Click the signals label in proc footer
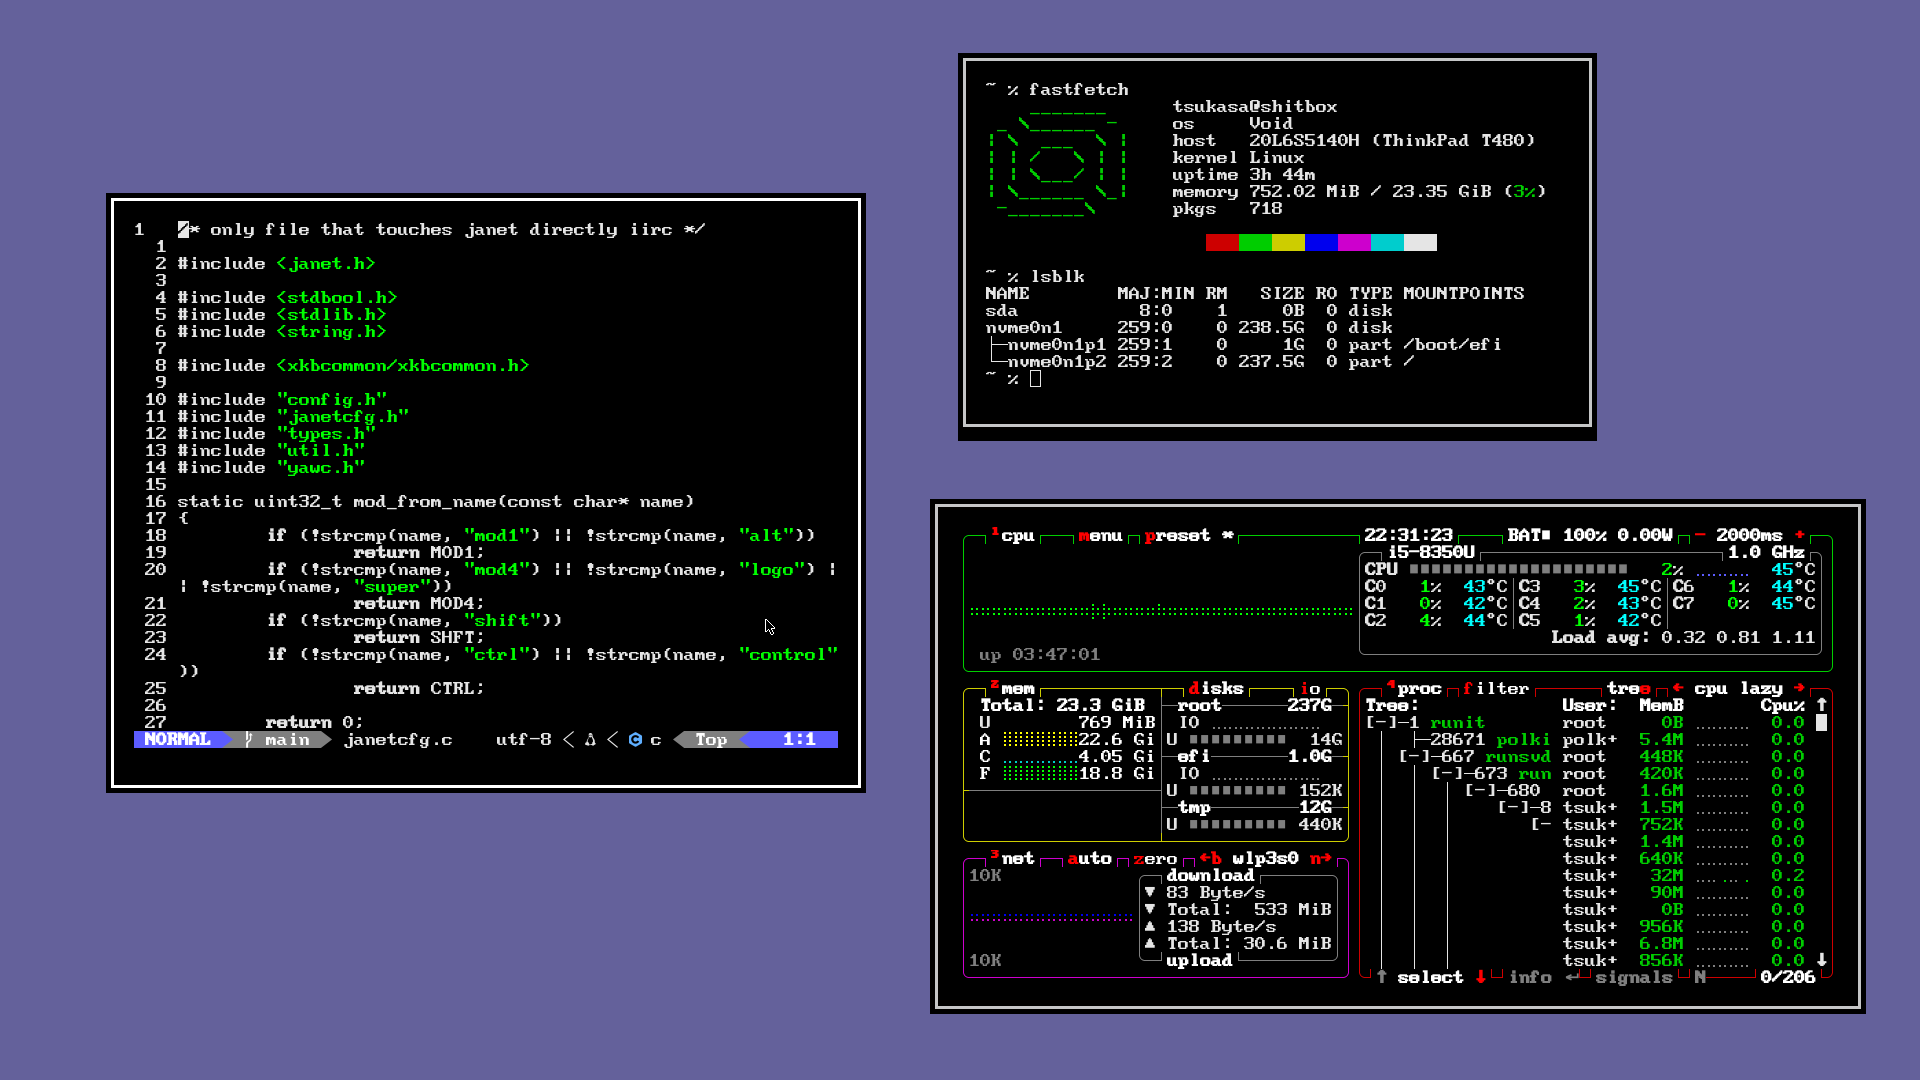This screenshot has width=1920, height=1080. [1633, 977]
